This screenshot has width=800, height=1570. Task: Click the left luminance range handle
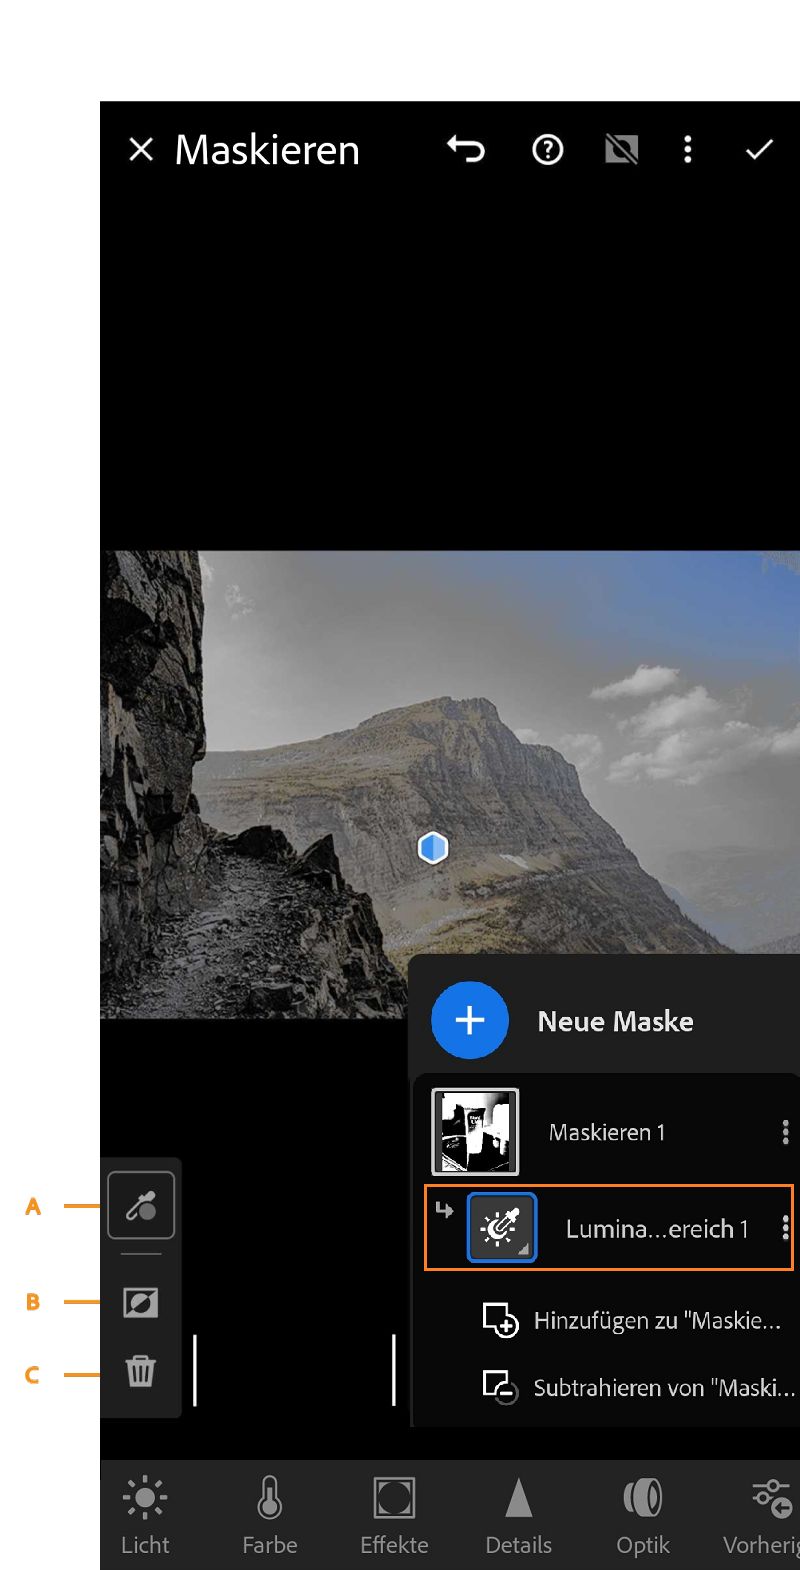click(195, 1370)
